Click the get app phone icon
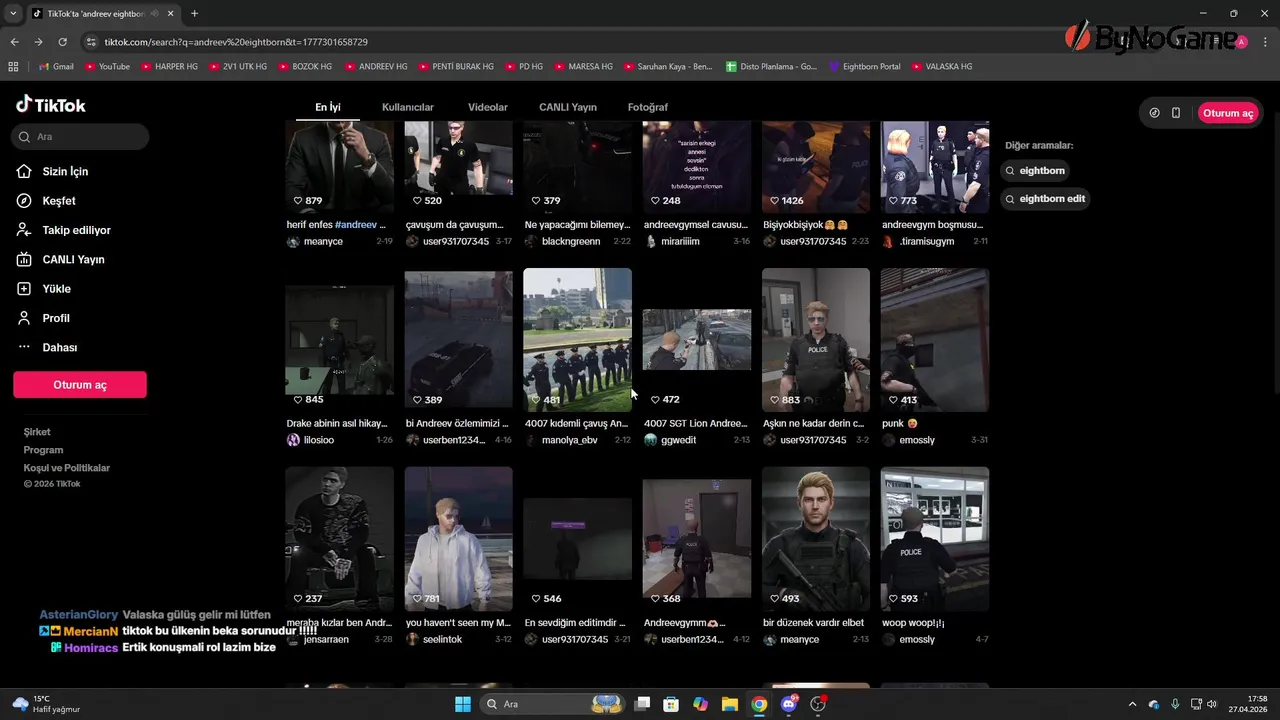 click(x=1176, y=113)
